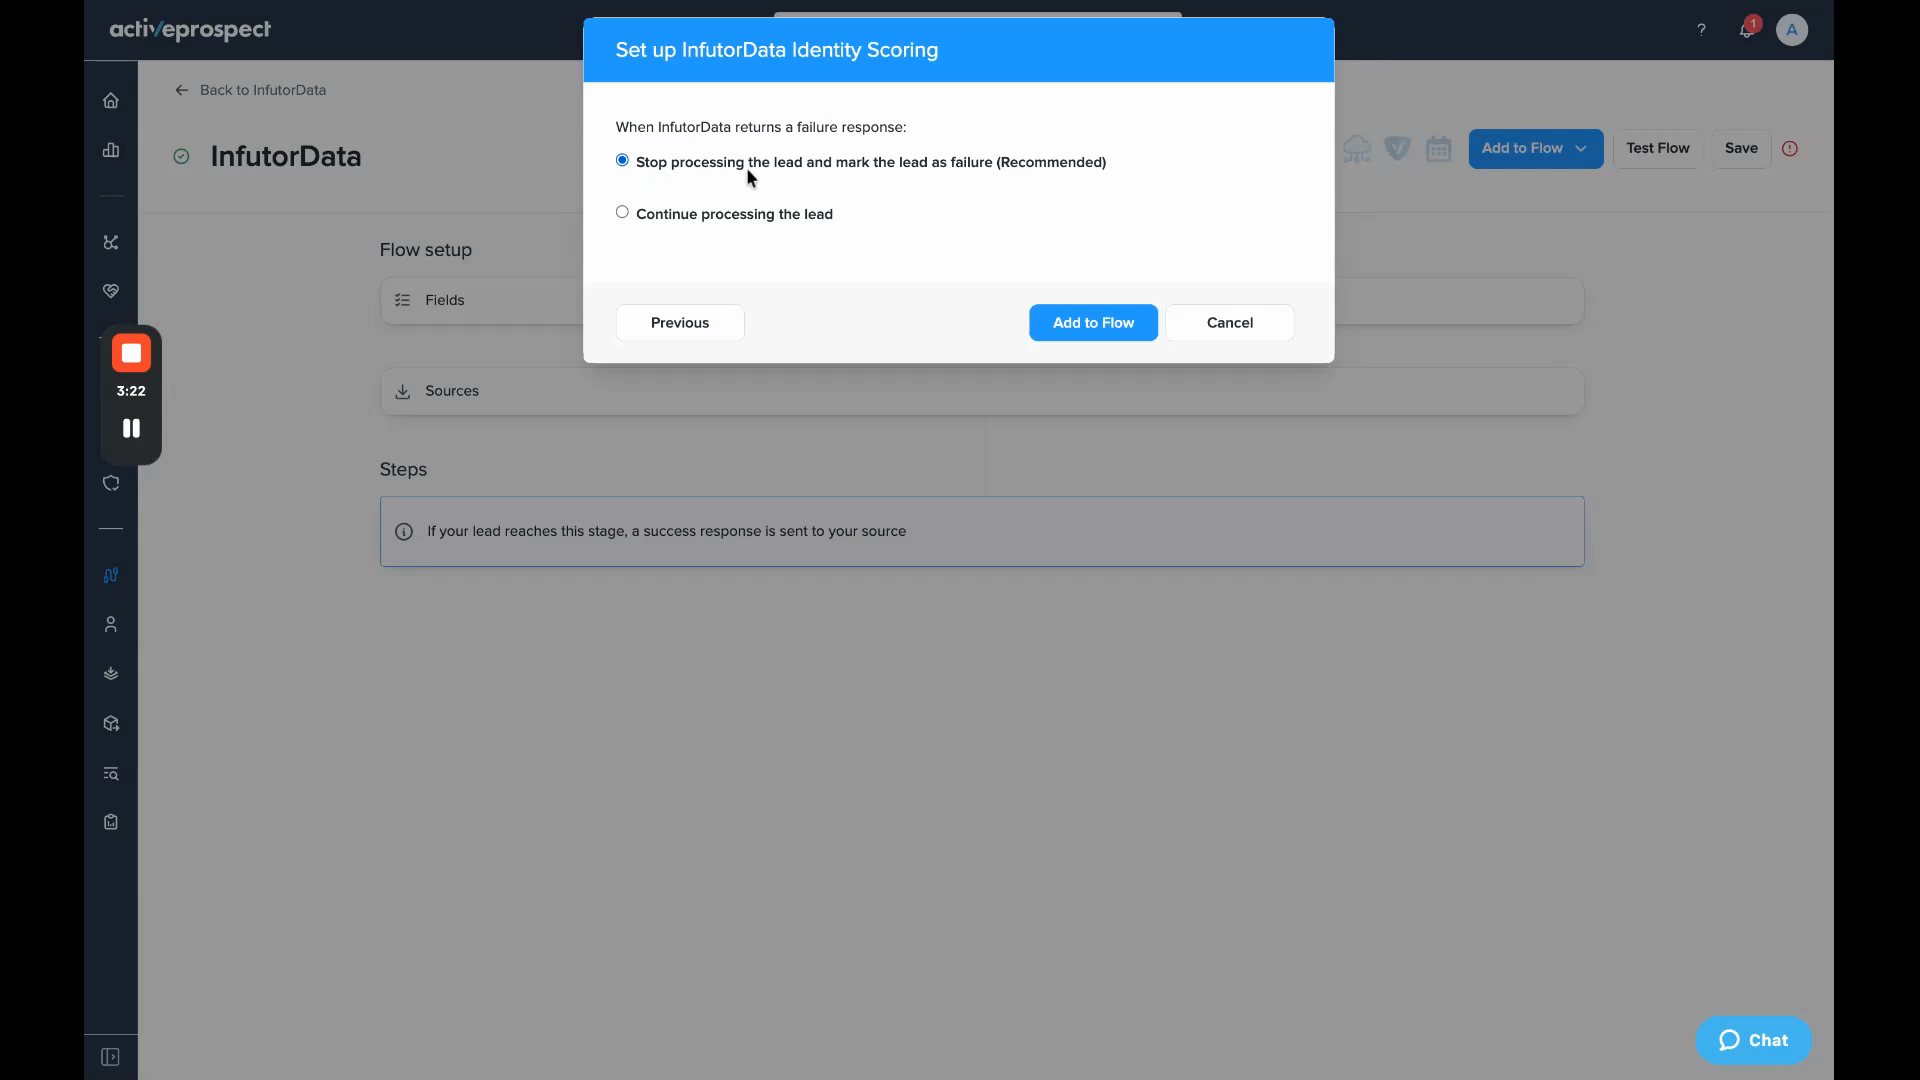1920x1080 pixels.
Task: Open the person sidebar icon
Action: pos(111,624)
